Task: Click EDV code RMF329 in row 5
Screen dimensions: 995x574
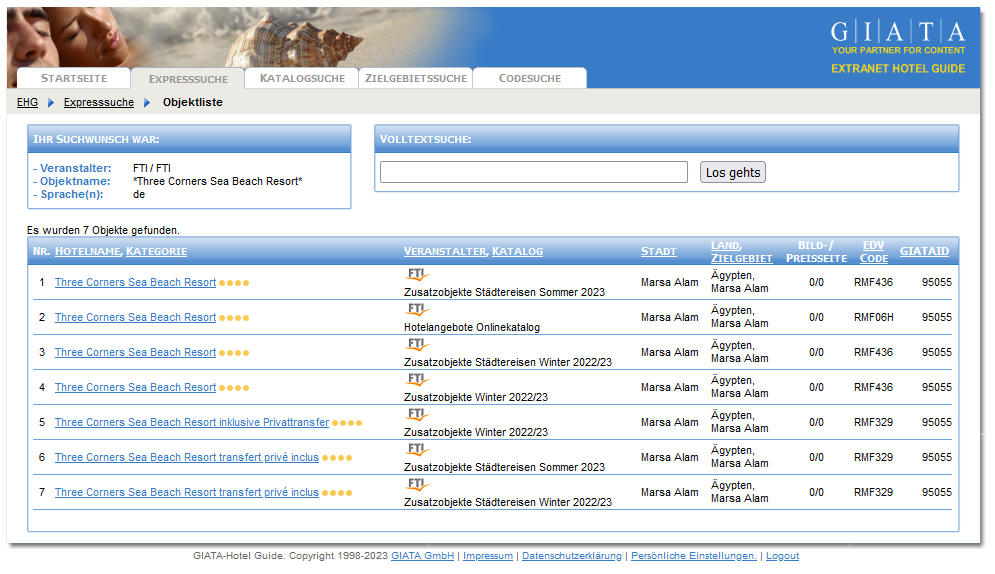Action: click(x=873, y=422)
